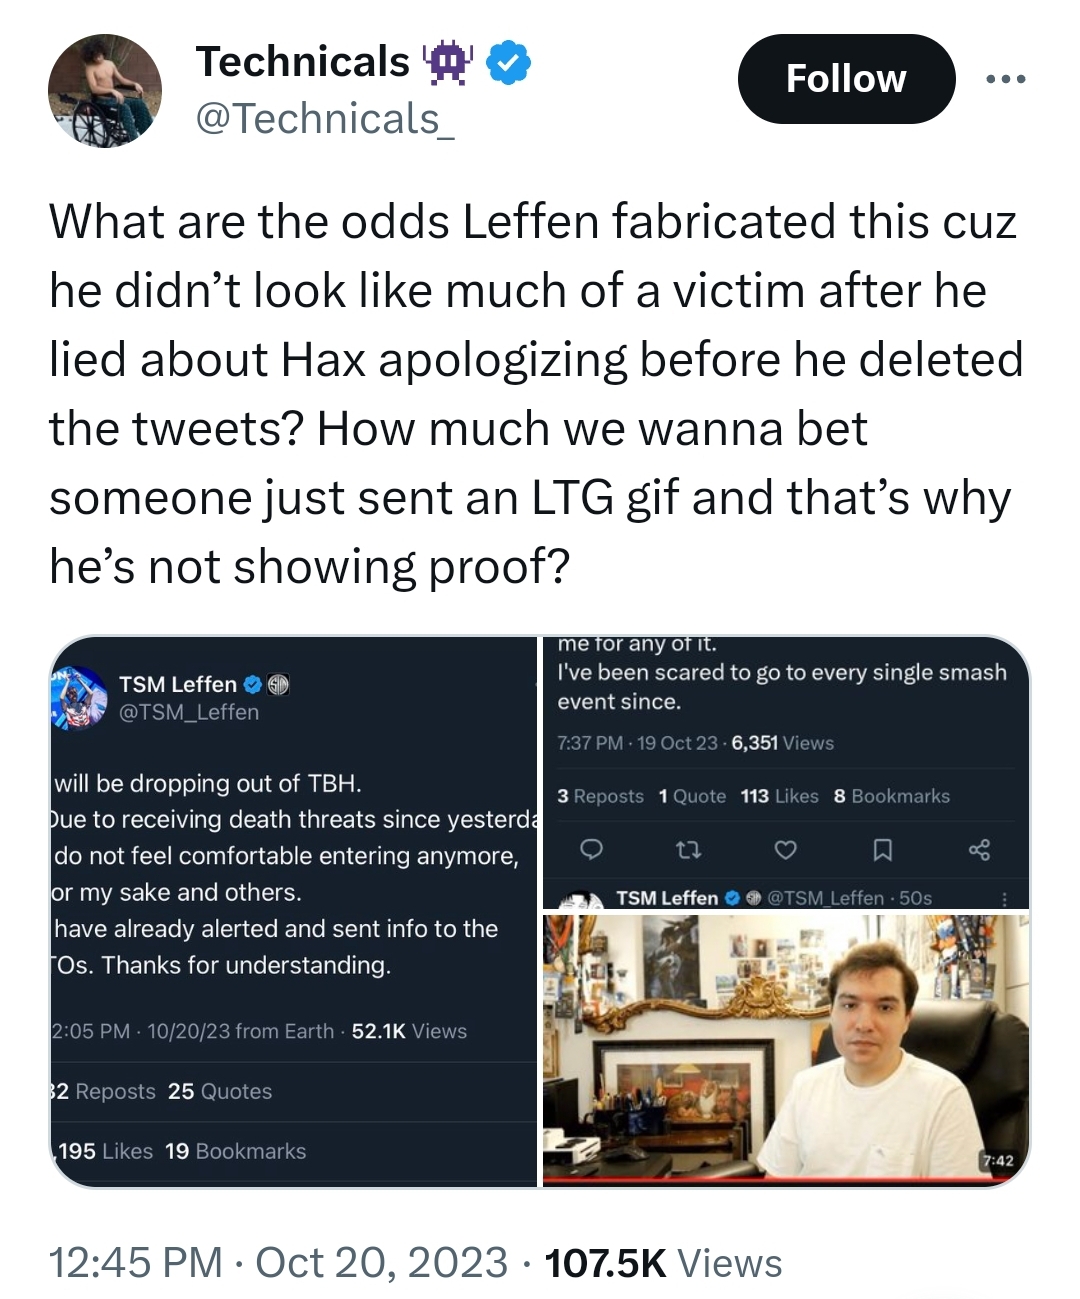This screenshot has width=1080, height=1299.
Task: Click the TSM logo badge next to Leffen
Action: coord(278,685)
